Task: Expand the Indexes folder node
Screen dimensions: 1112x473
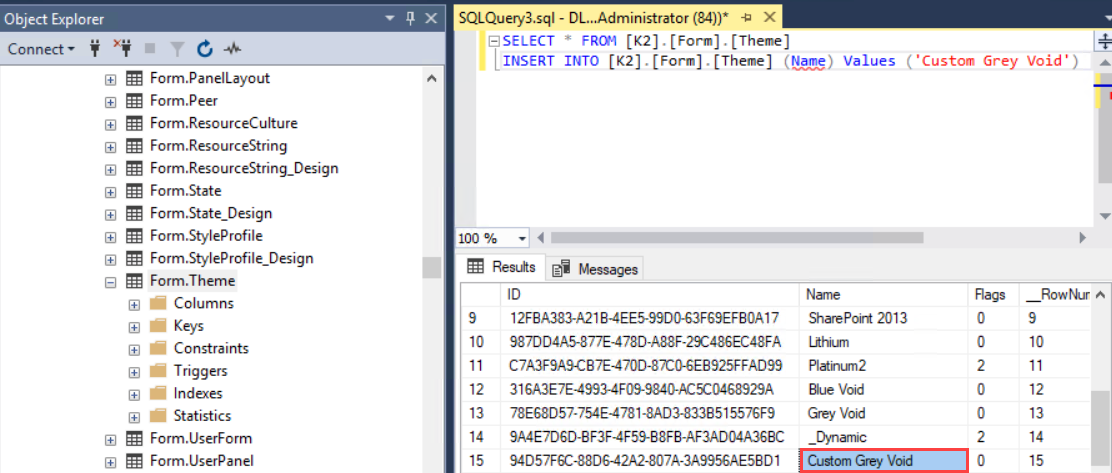Action: tap(134, 394)
